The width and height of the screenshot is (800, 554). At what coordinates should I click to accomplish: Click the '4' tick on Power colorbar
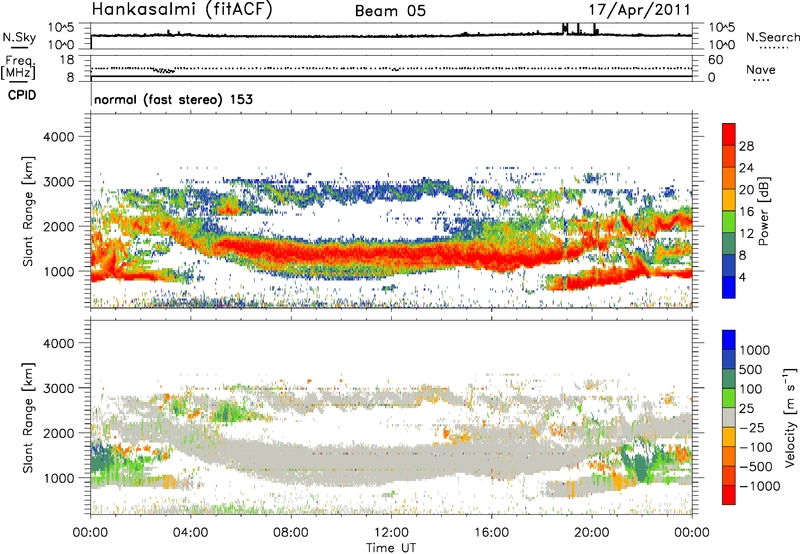(x=742, y=277)
